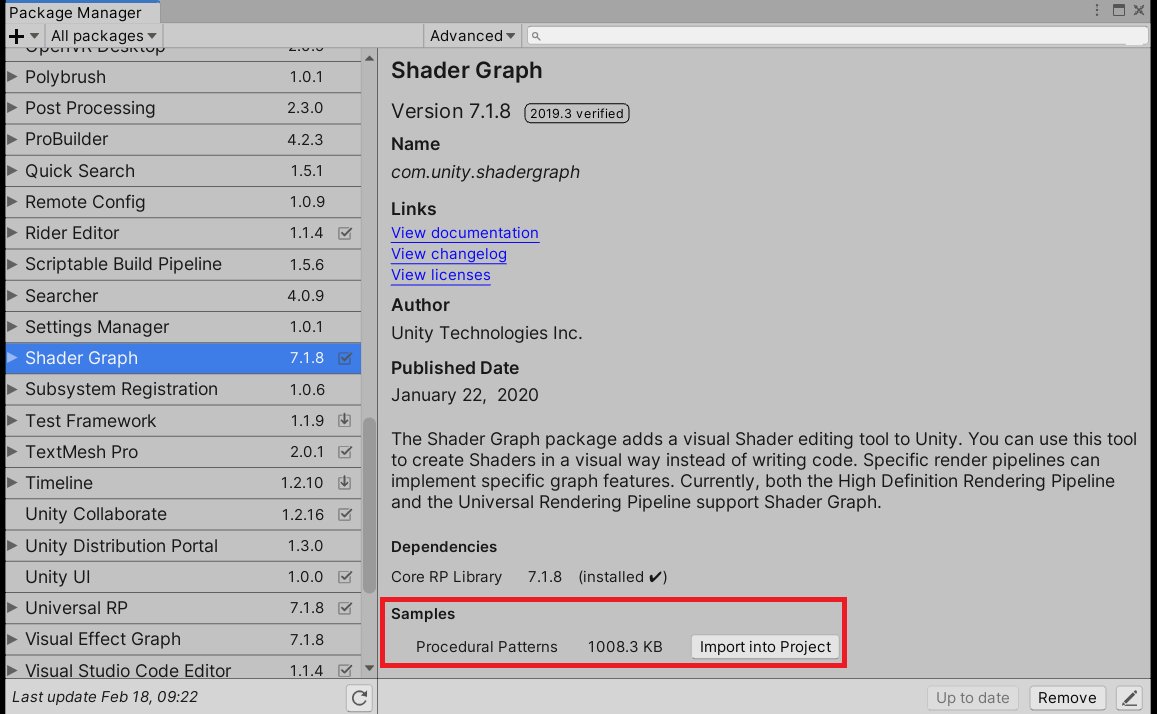Click the scroll up arrow of package list
The width and height of the screenshot is (1157, 714).
coord(369,58)
